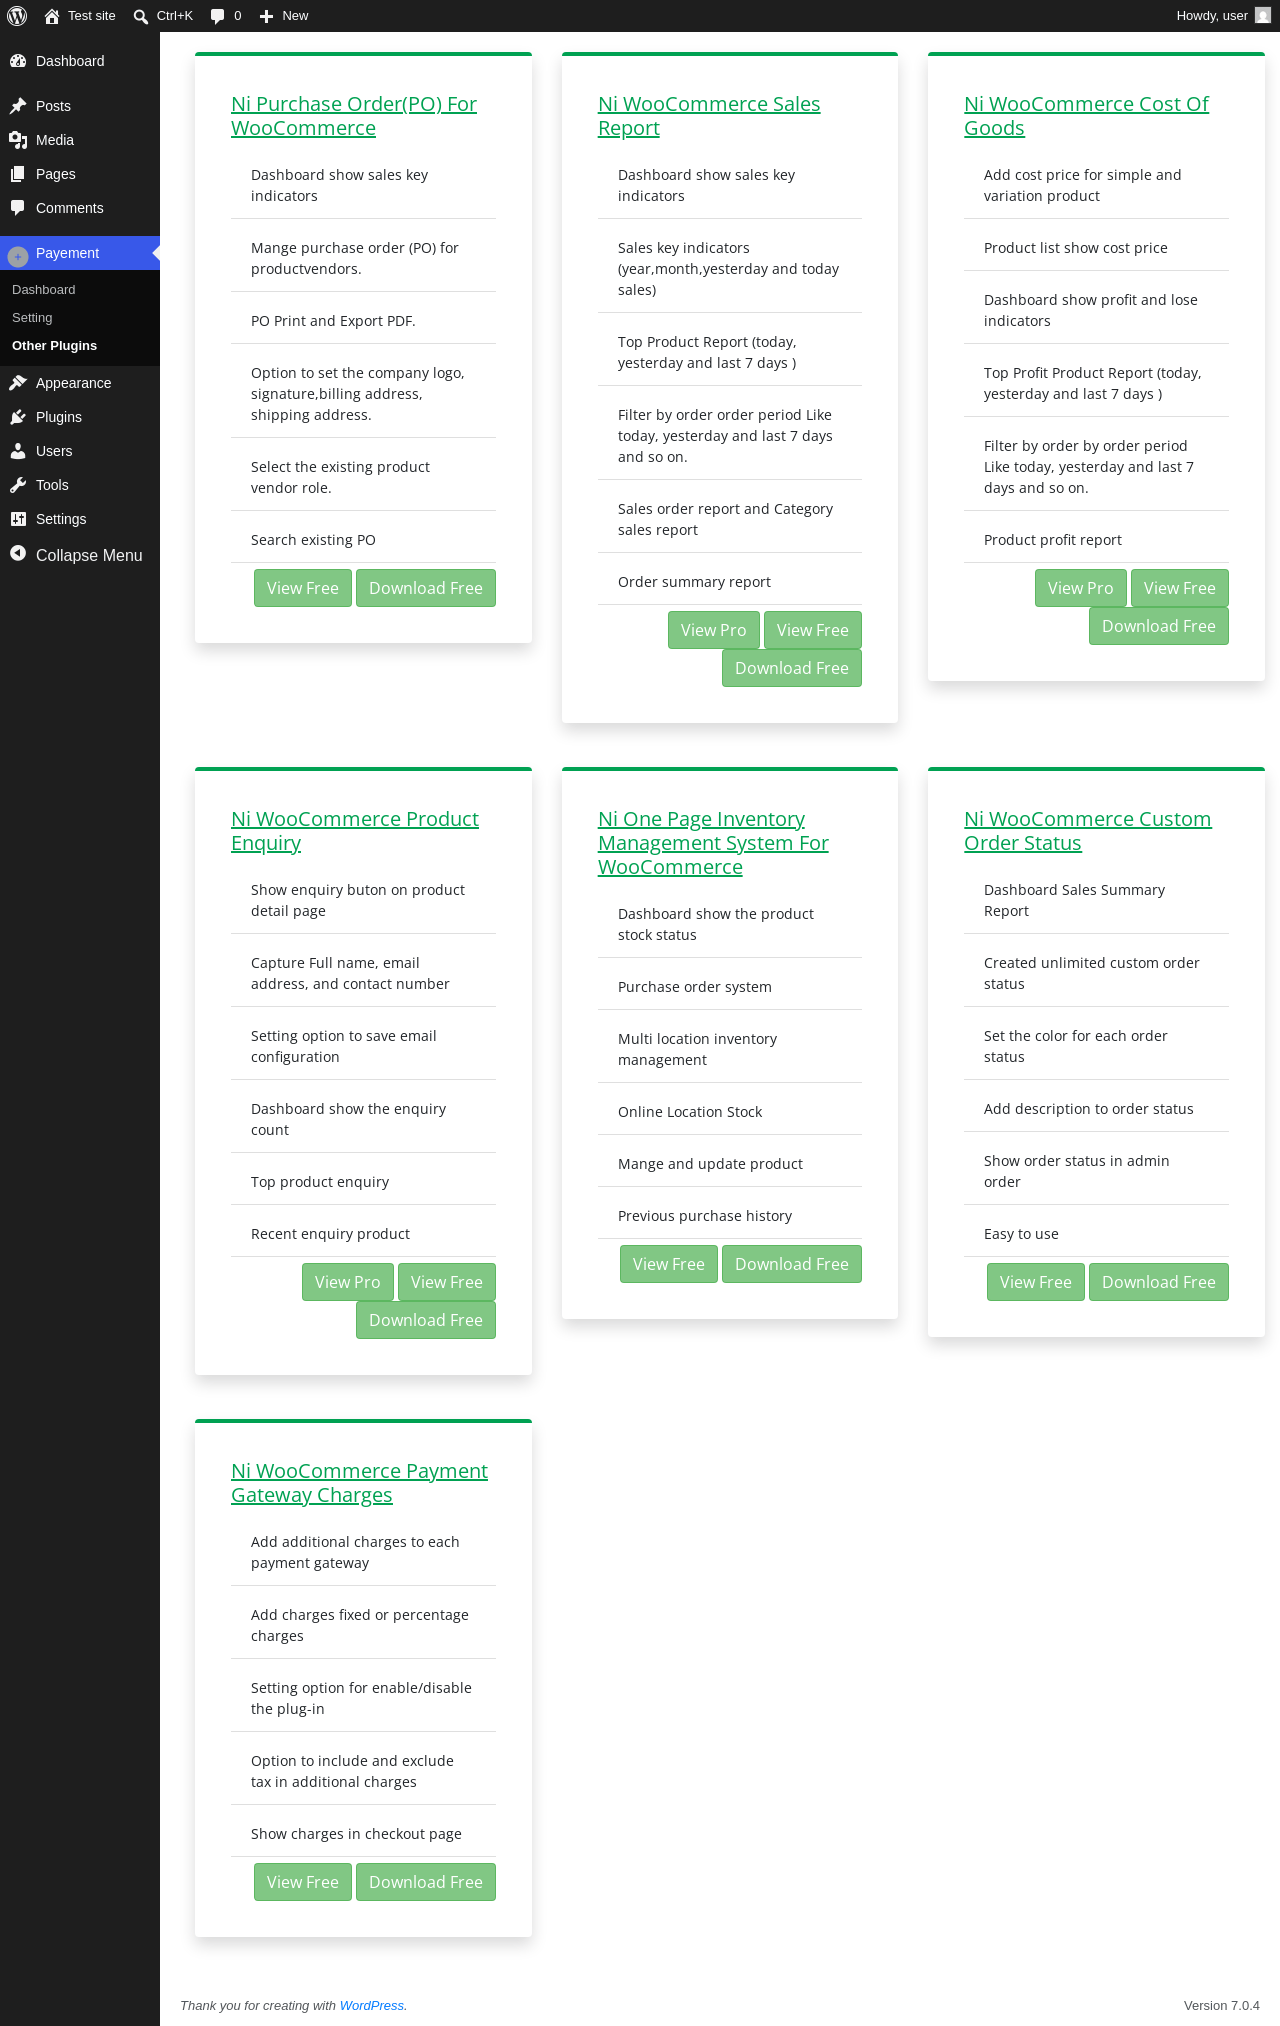Click the Tools wrench icon
This screenshot has width=1280, height=2026.
click(18, 485)
